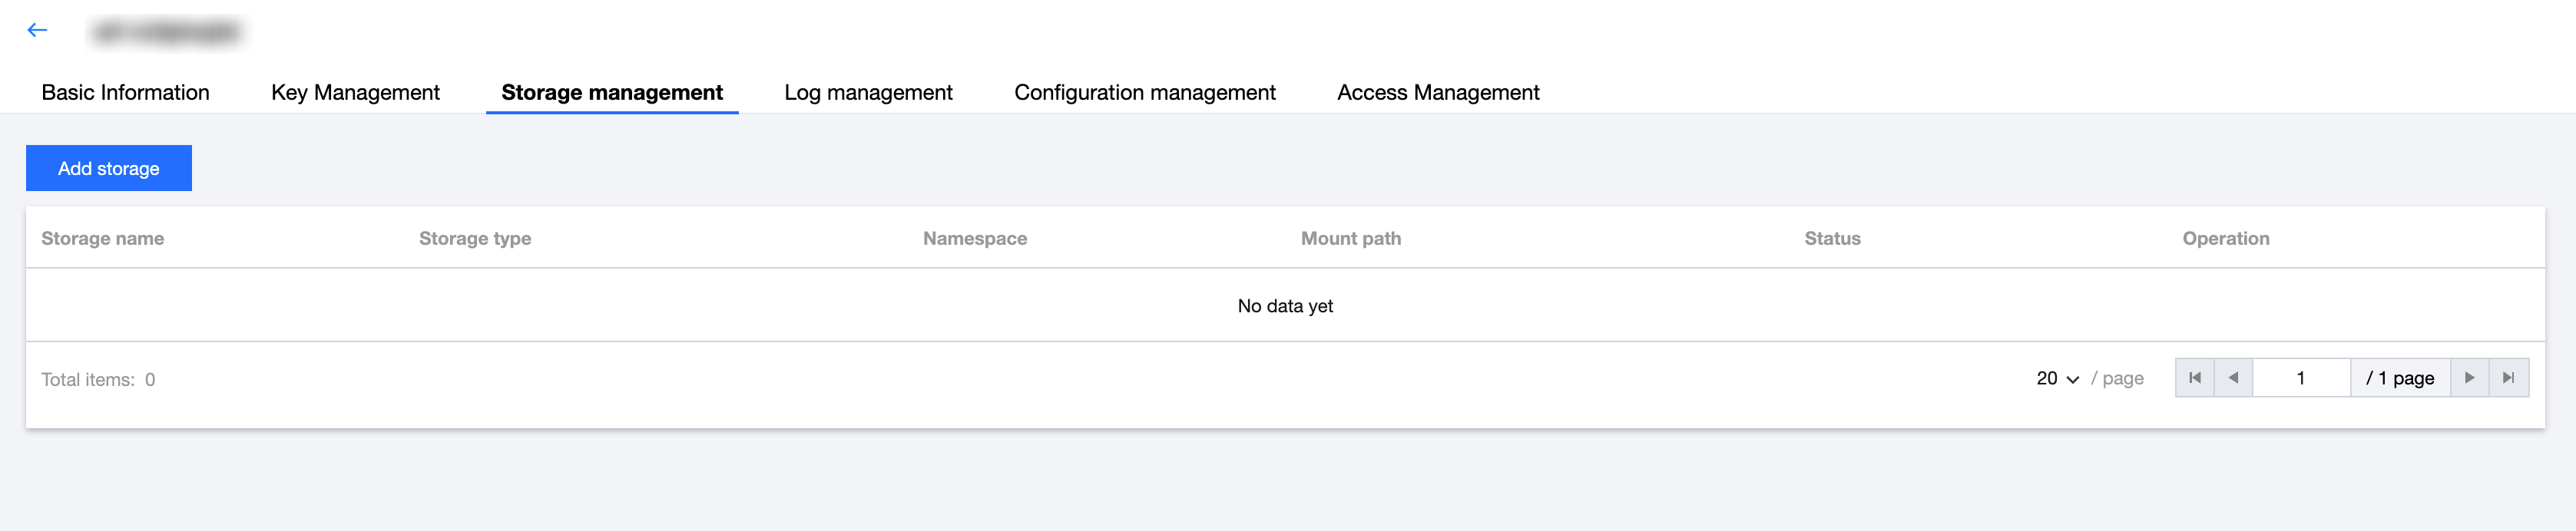
Task: Open the Access Management tab
Action: click(1437, 93)
